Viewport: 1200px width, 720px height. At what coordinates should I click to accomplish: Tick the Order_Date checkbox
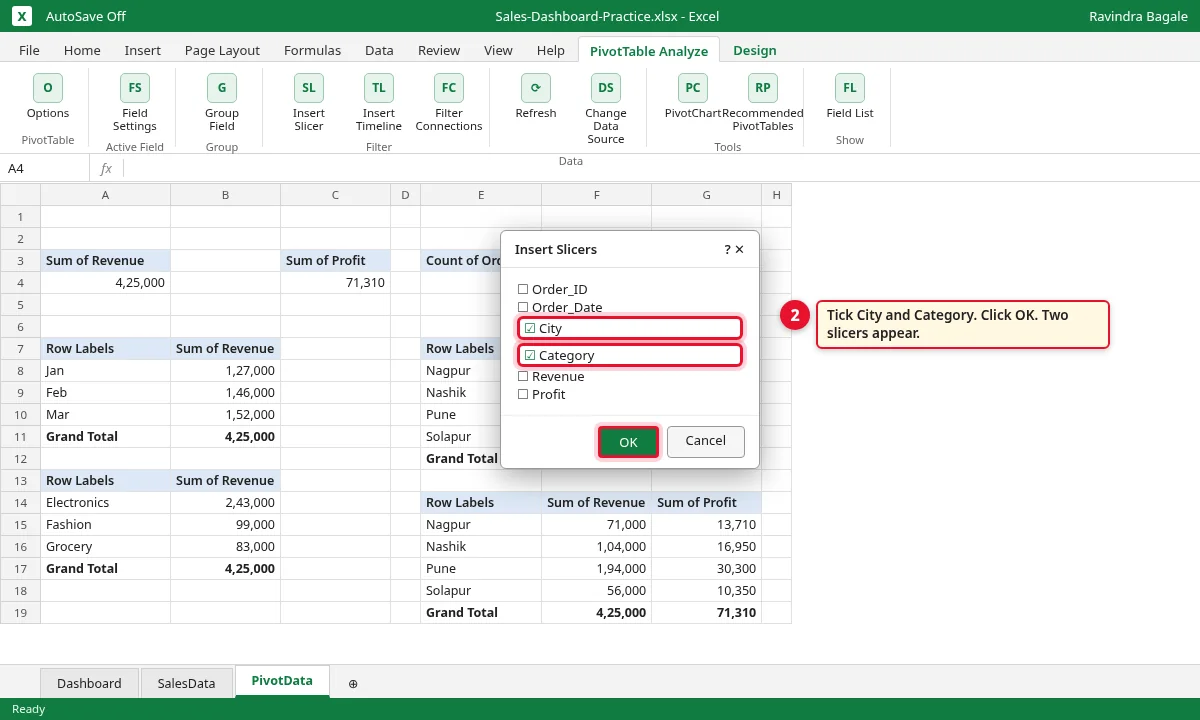523,307
